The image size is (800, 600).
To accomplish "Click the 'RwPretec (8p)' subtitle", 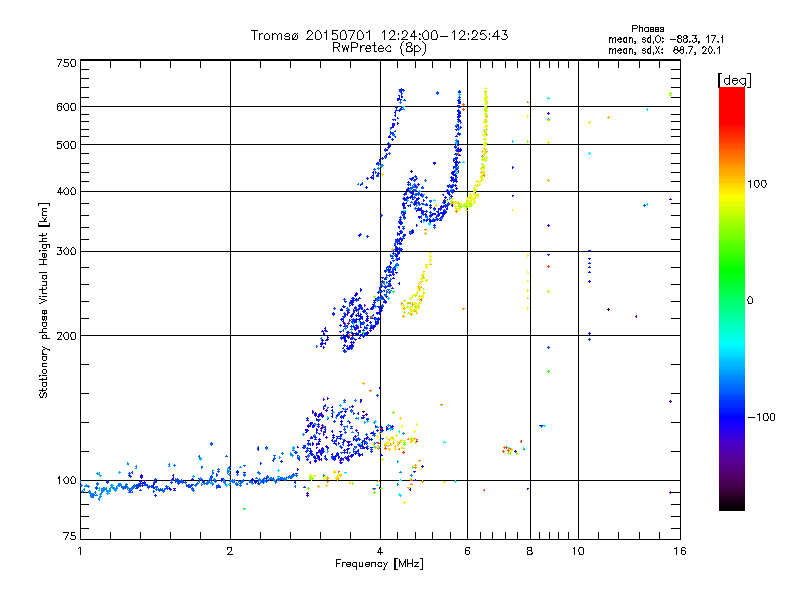I will (x=379, y=48).
